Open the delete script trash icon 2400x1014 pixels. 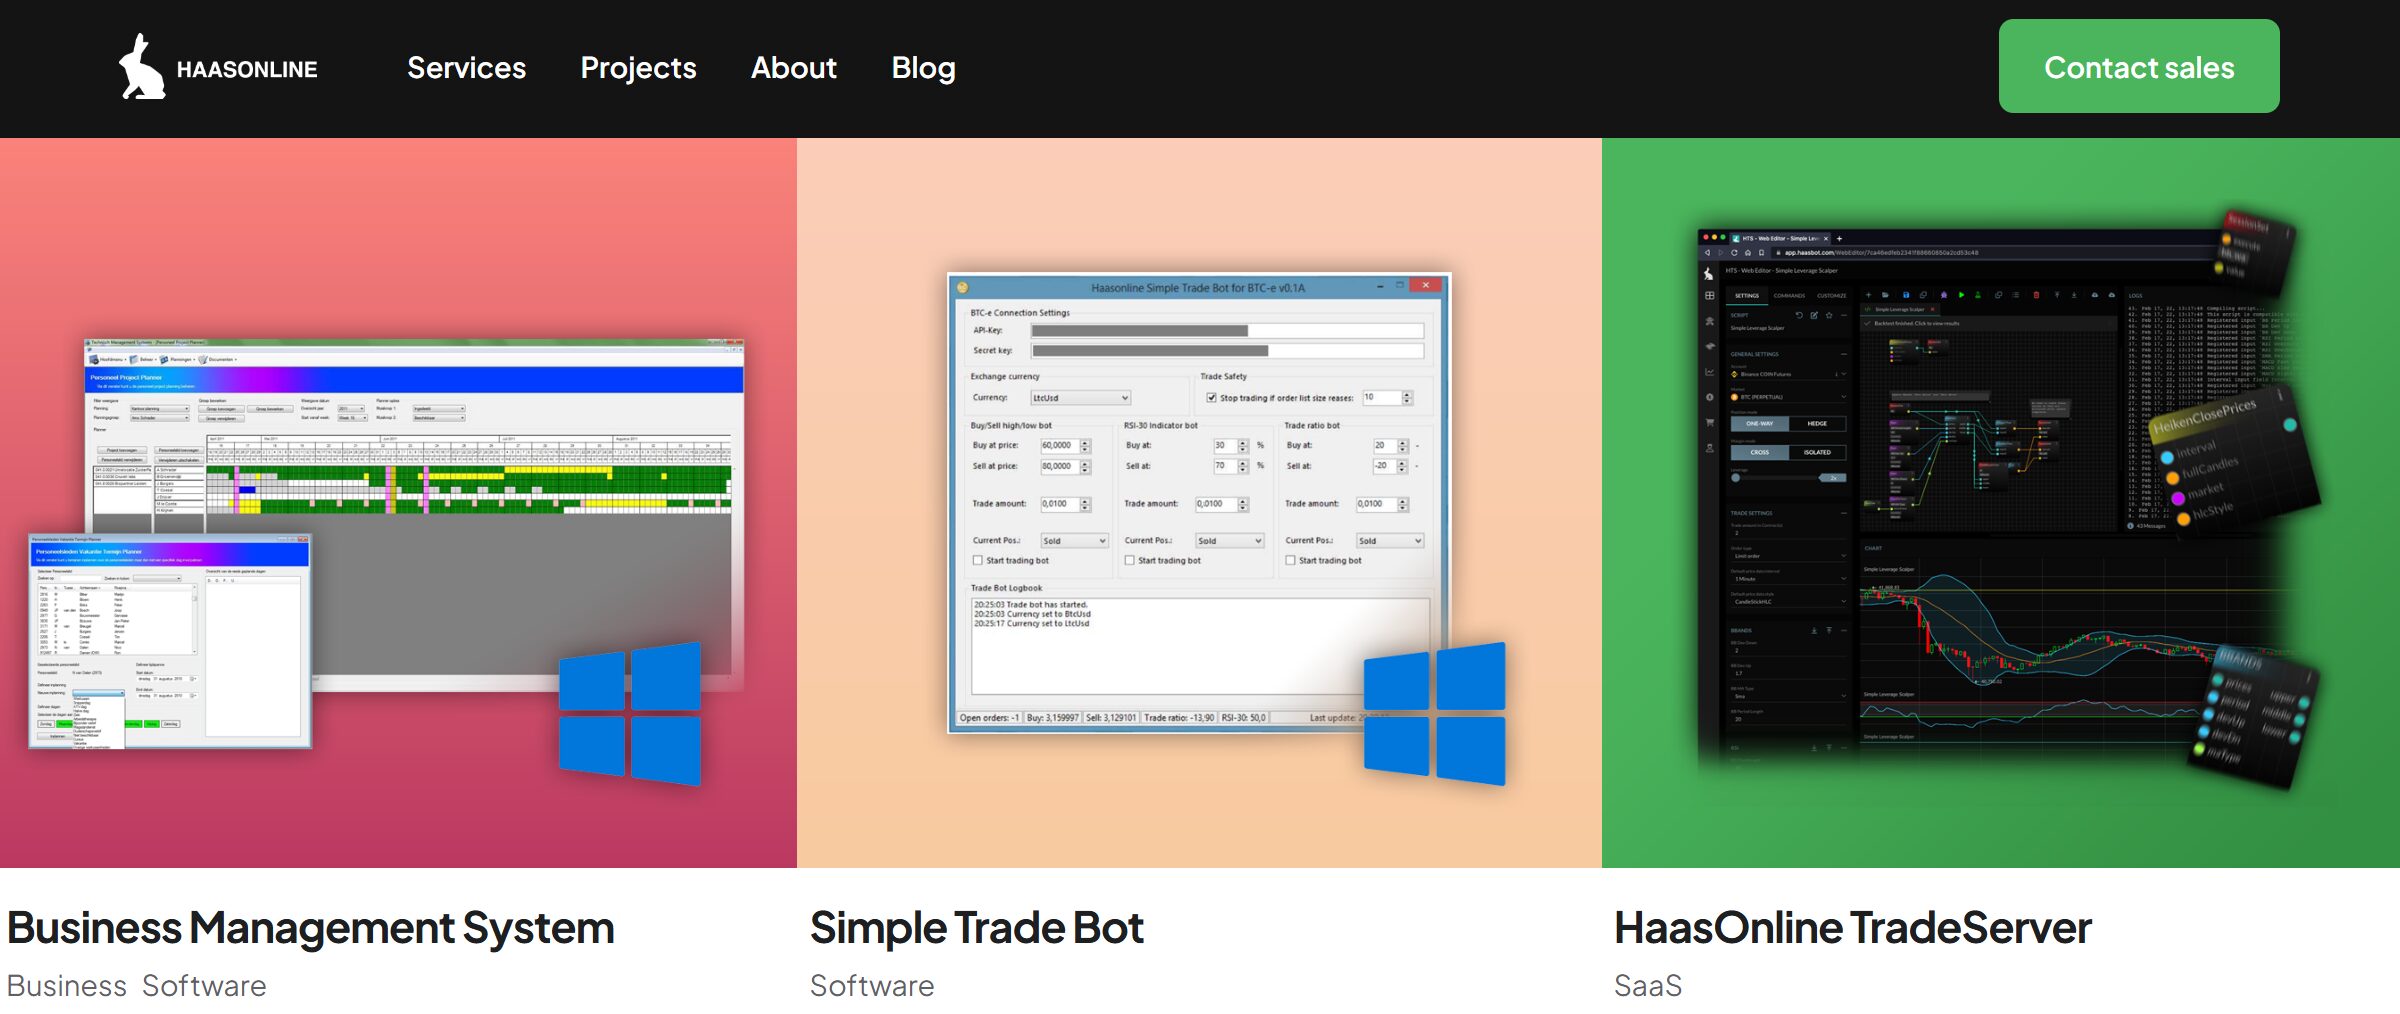pos(2036,295)
